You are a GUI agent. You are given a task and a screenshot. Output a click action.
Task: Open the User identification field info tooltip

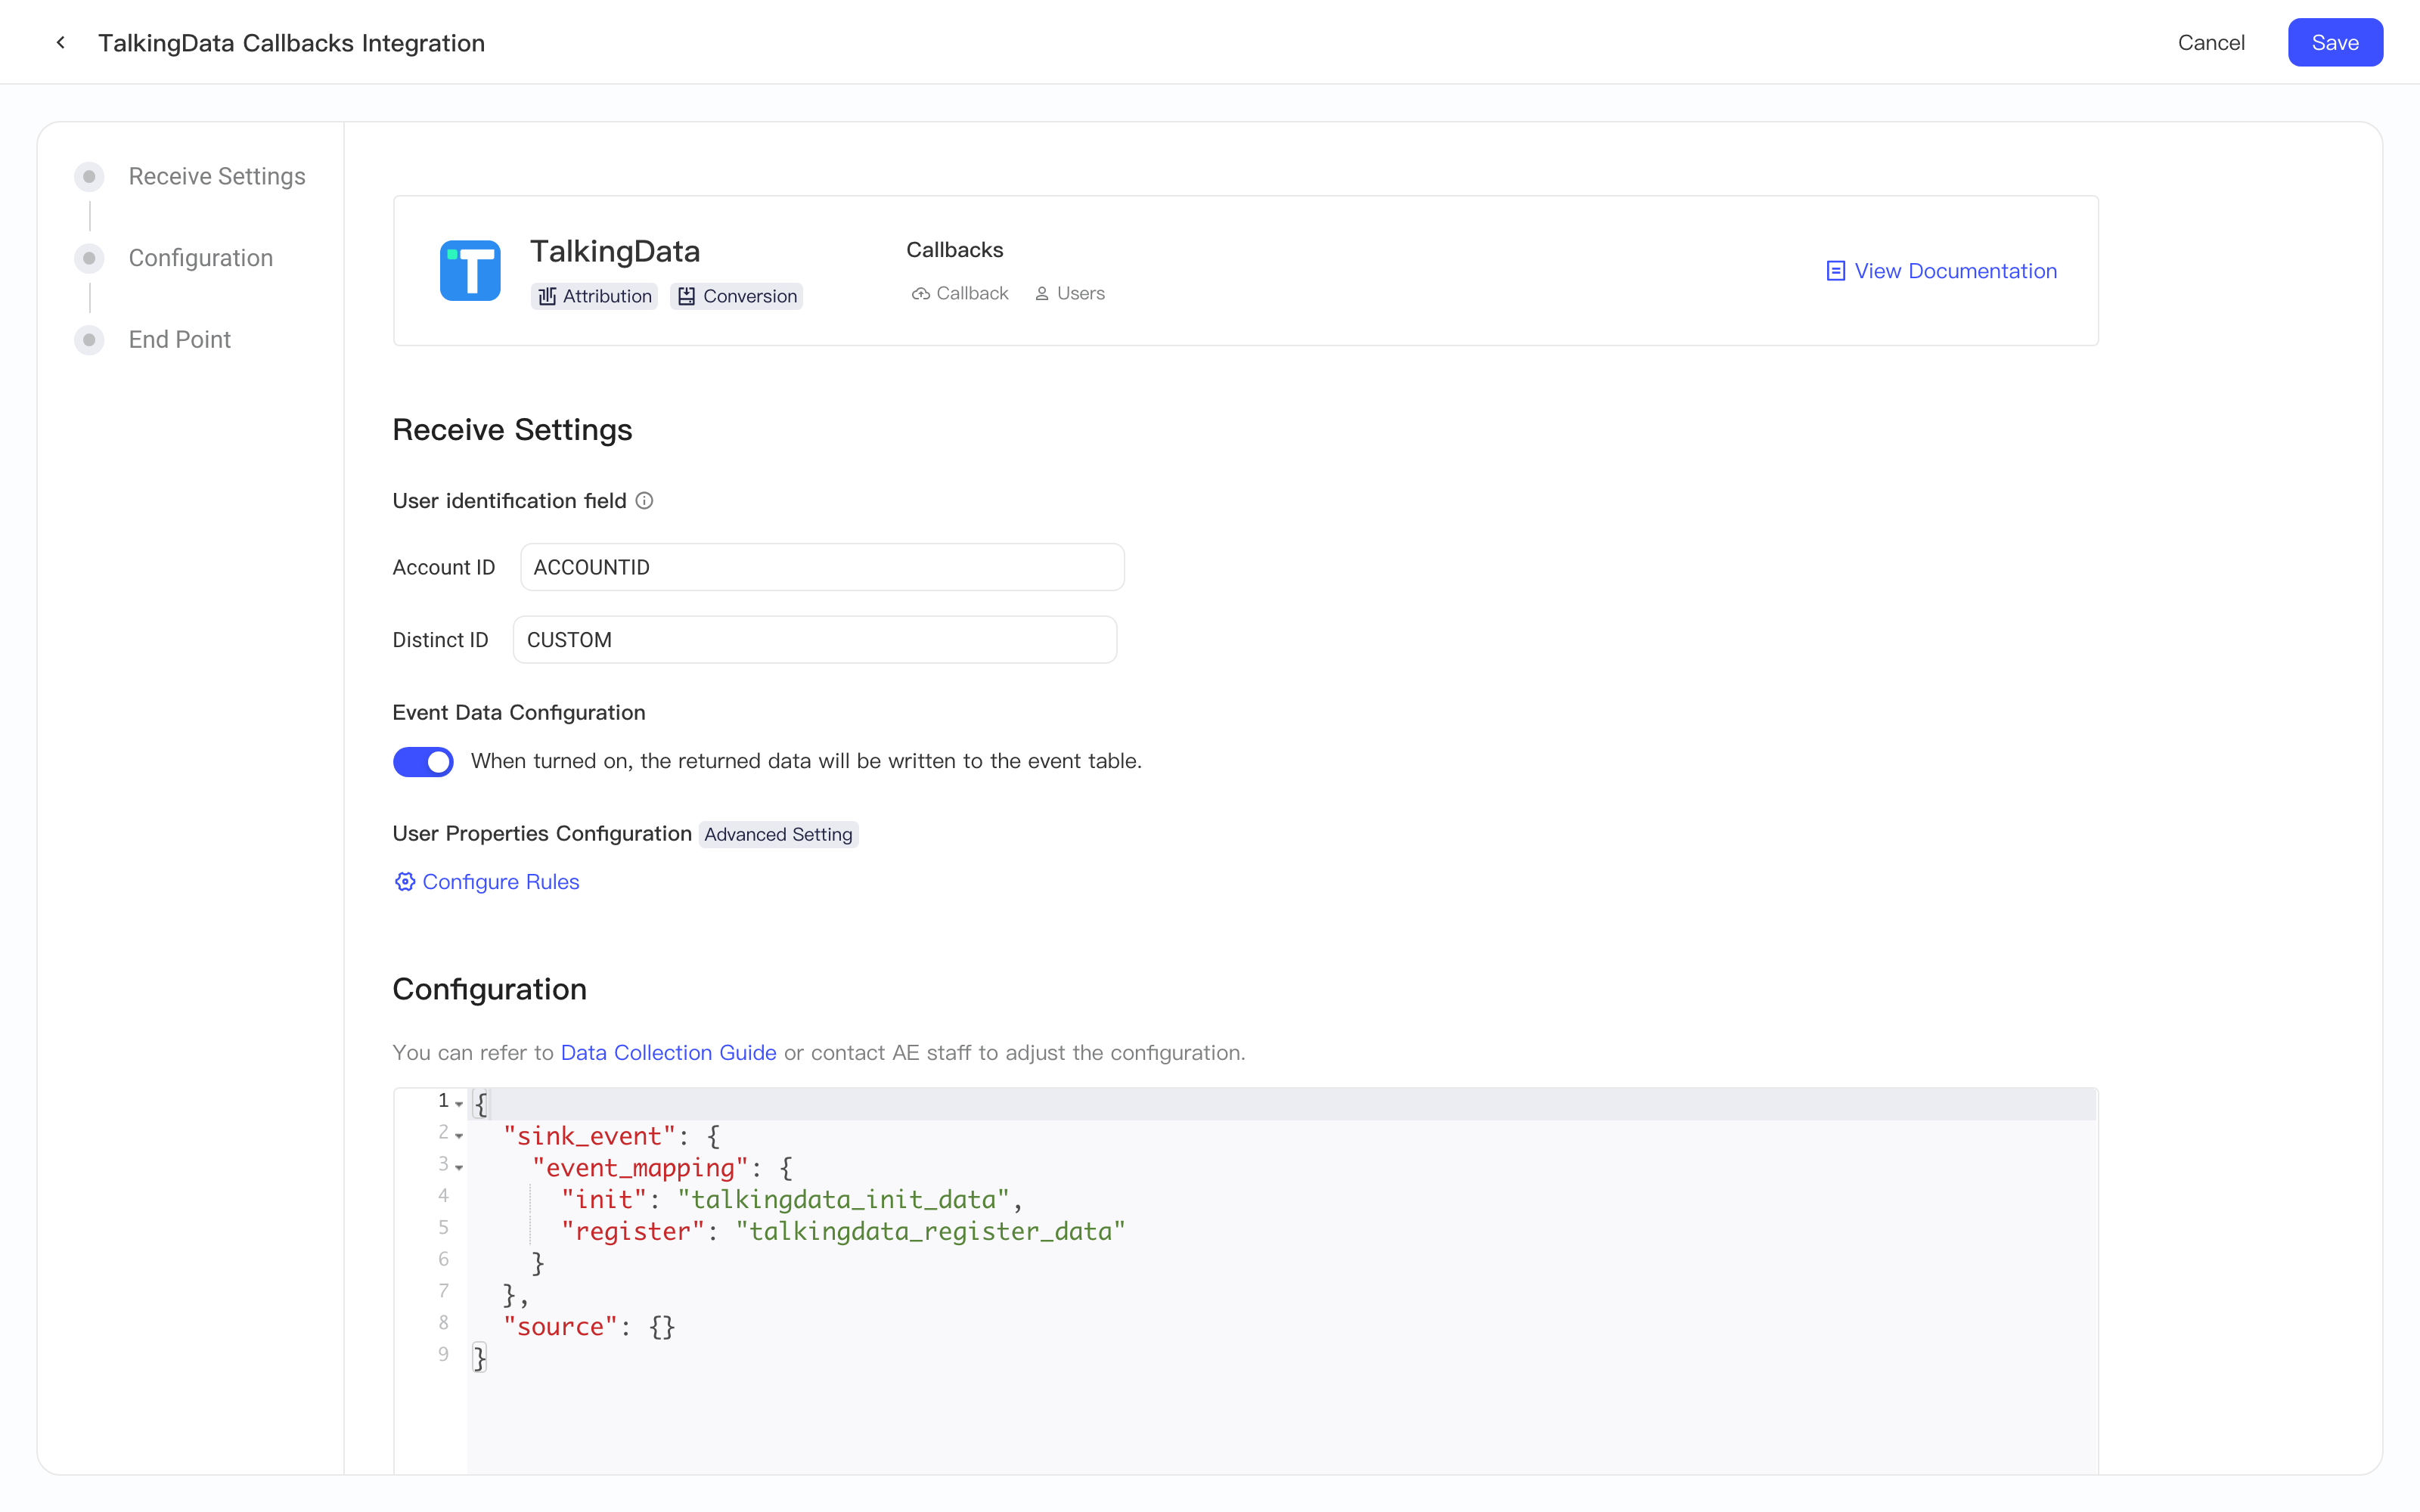tap(645, 501)
